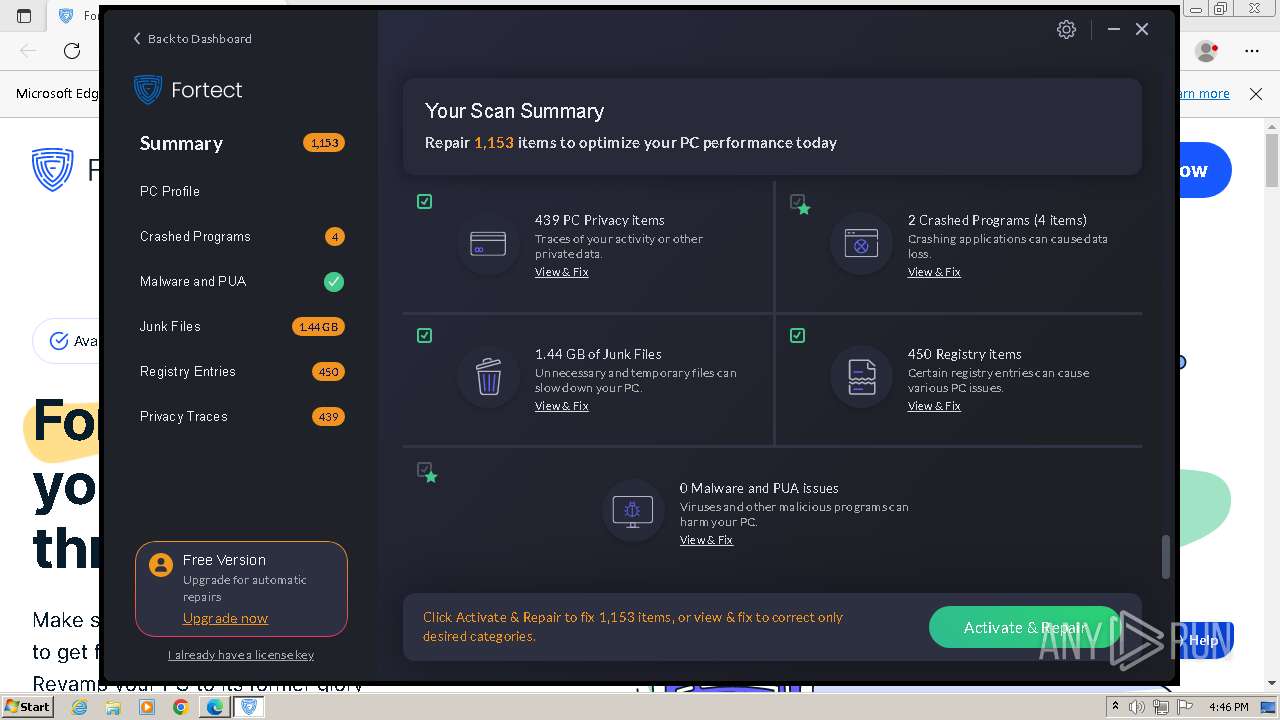Screen dimensions: 1280x720
Task: Uncheck the Registry items checkbox
Action: click(x=797, y=336)
